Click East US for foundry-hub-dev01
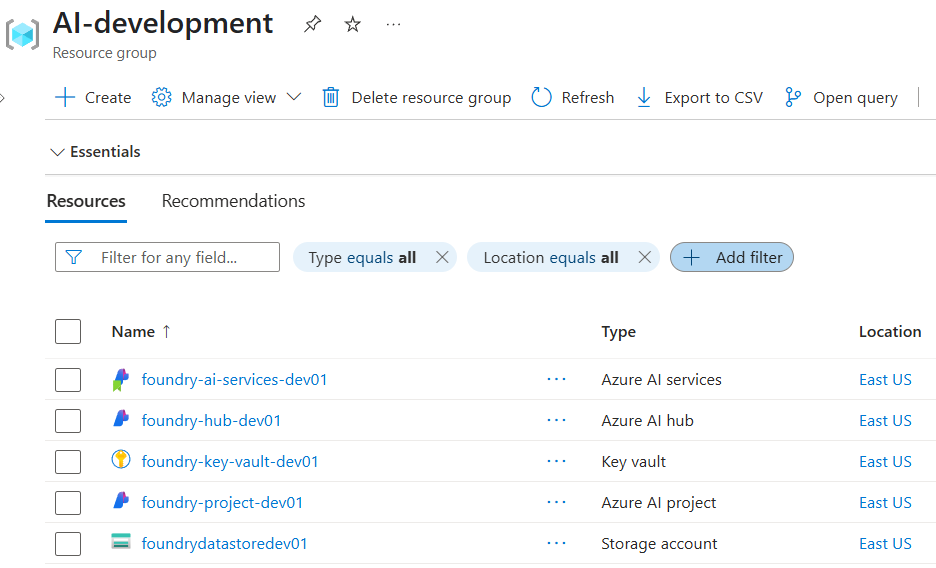Screen dimensions: 936x568 point(885,421)
